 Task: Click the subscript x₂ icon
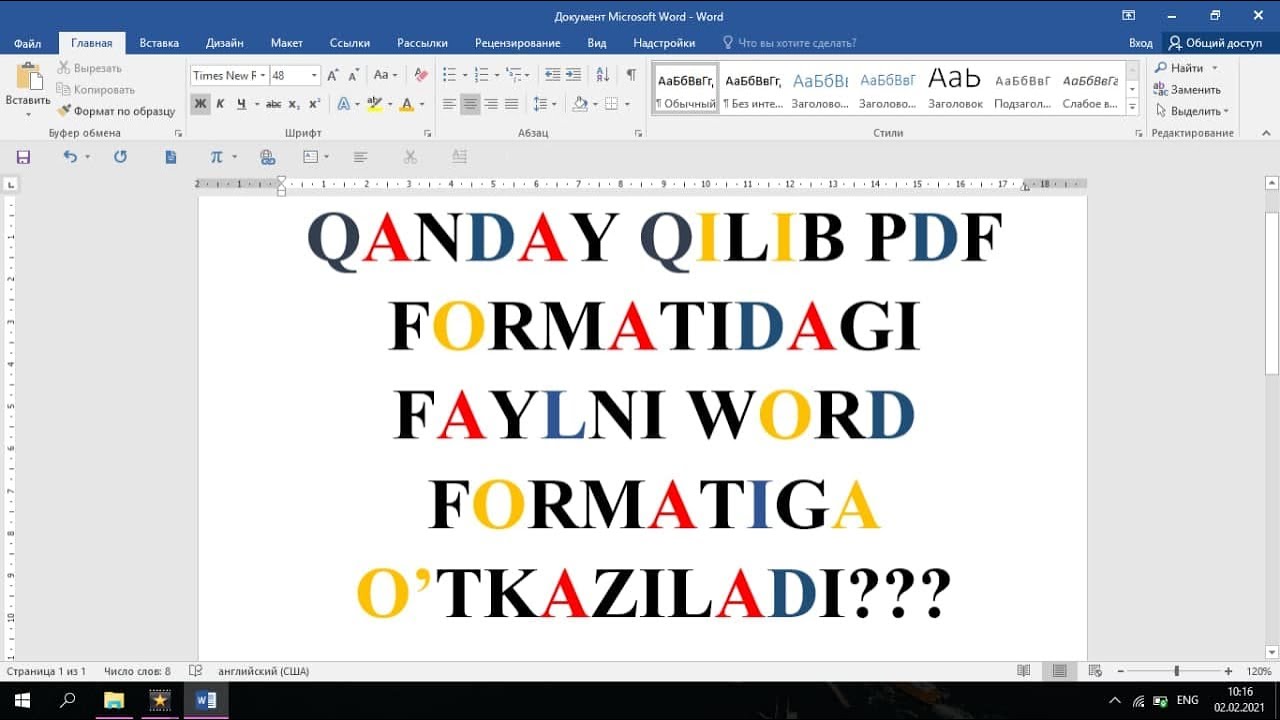tap(294, 104)
